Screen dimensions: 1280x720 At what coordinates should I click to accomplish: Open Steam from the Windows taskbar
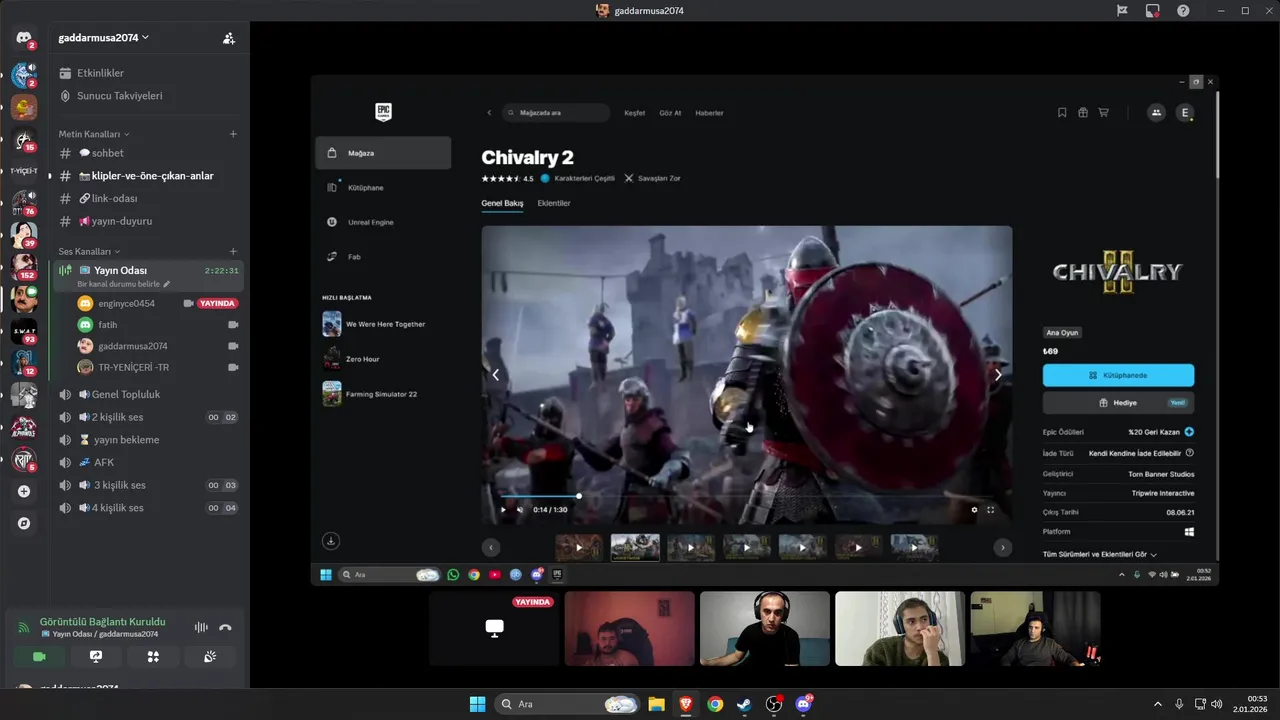(x=744, y=704)
